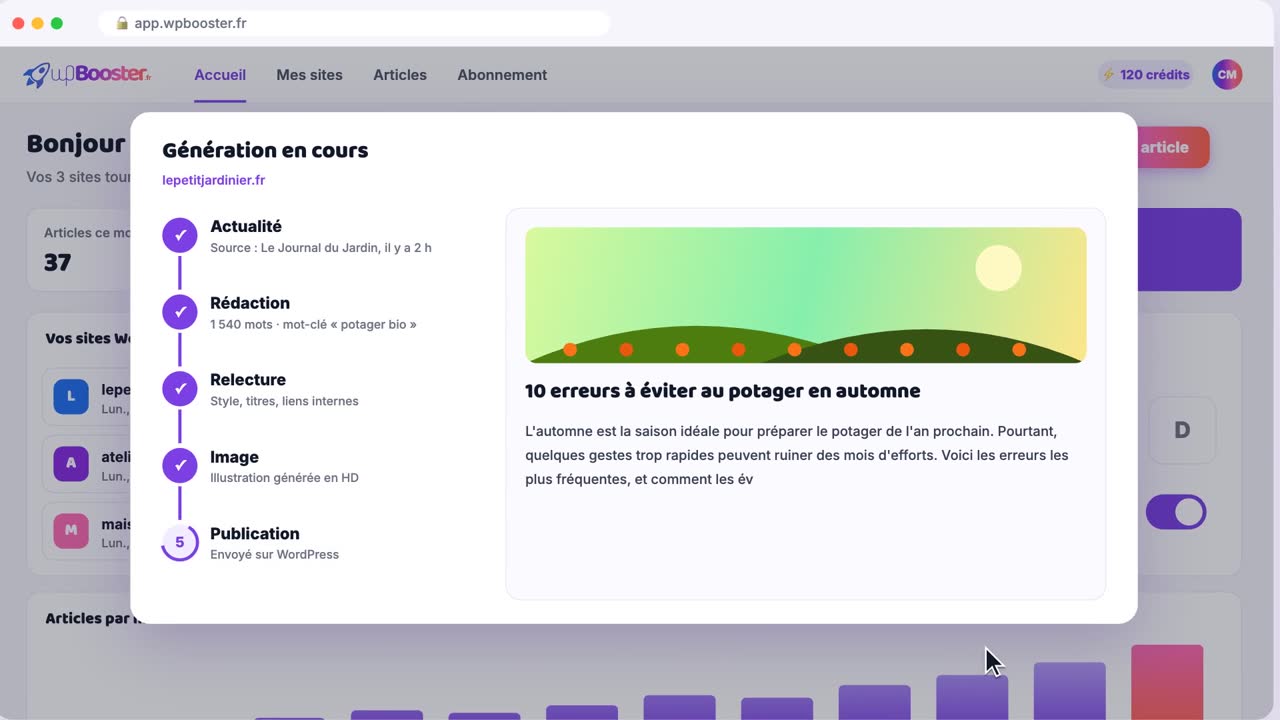Click the lightning icon in credits badge
This screenshot has width=1280, height=720.
pos(1108,75)
